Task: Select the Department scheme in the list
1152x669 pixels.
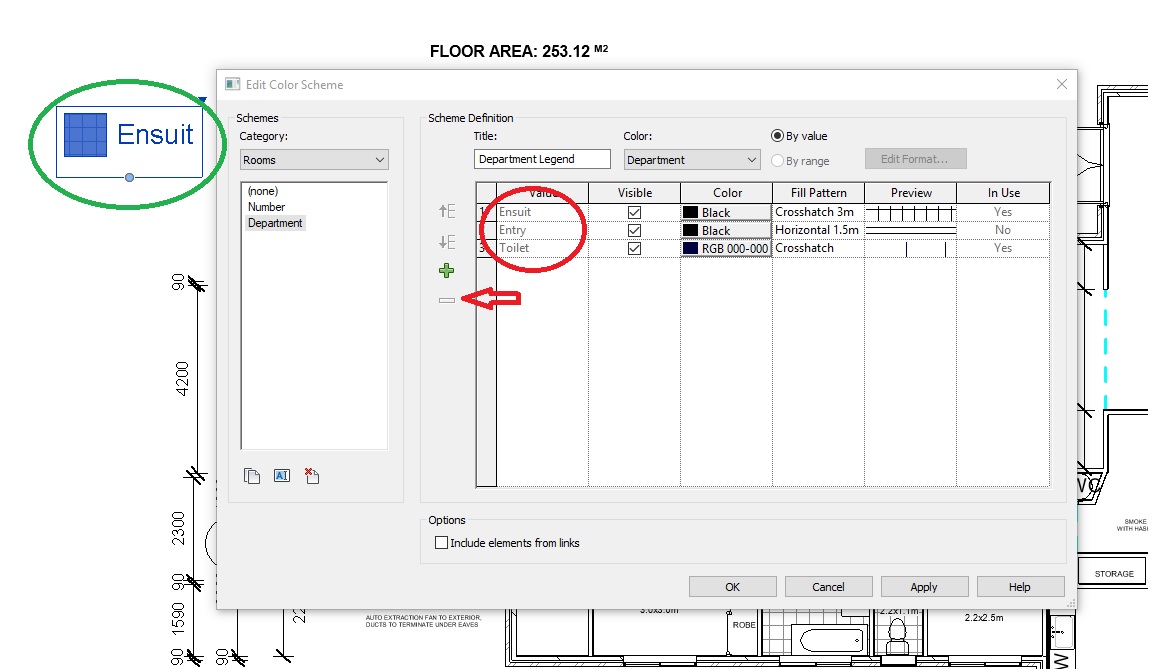Action: pos(275,222)
